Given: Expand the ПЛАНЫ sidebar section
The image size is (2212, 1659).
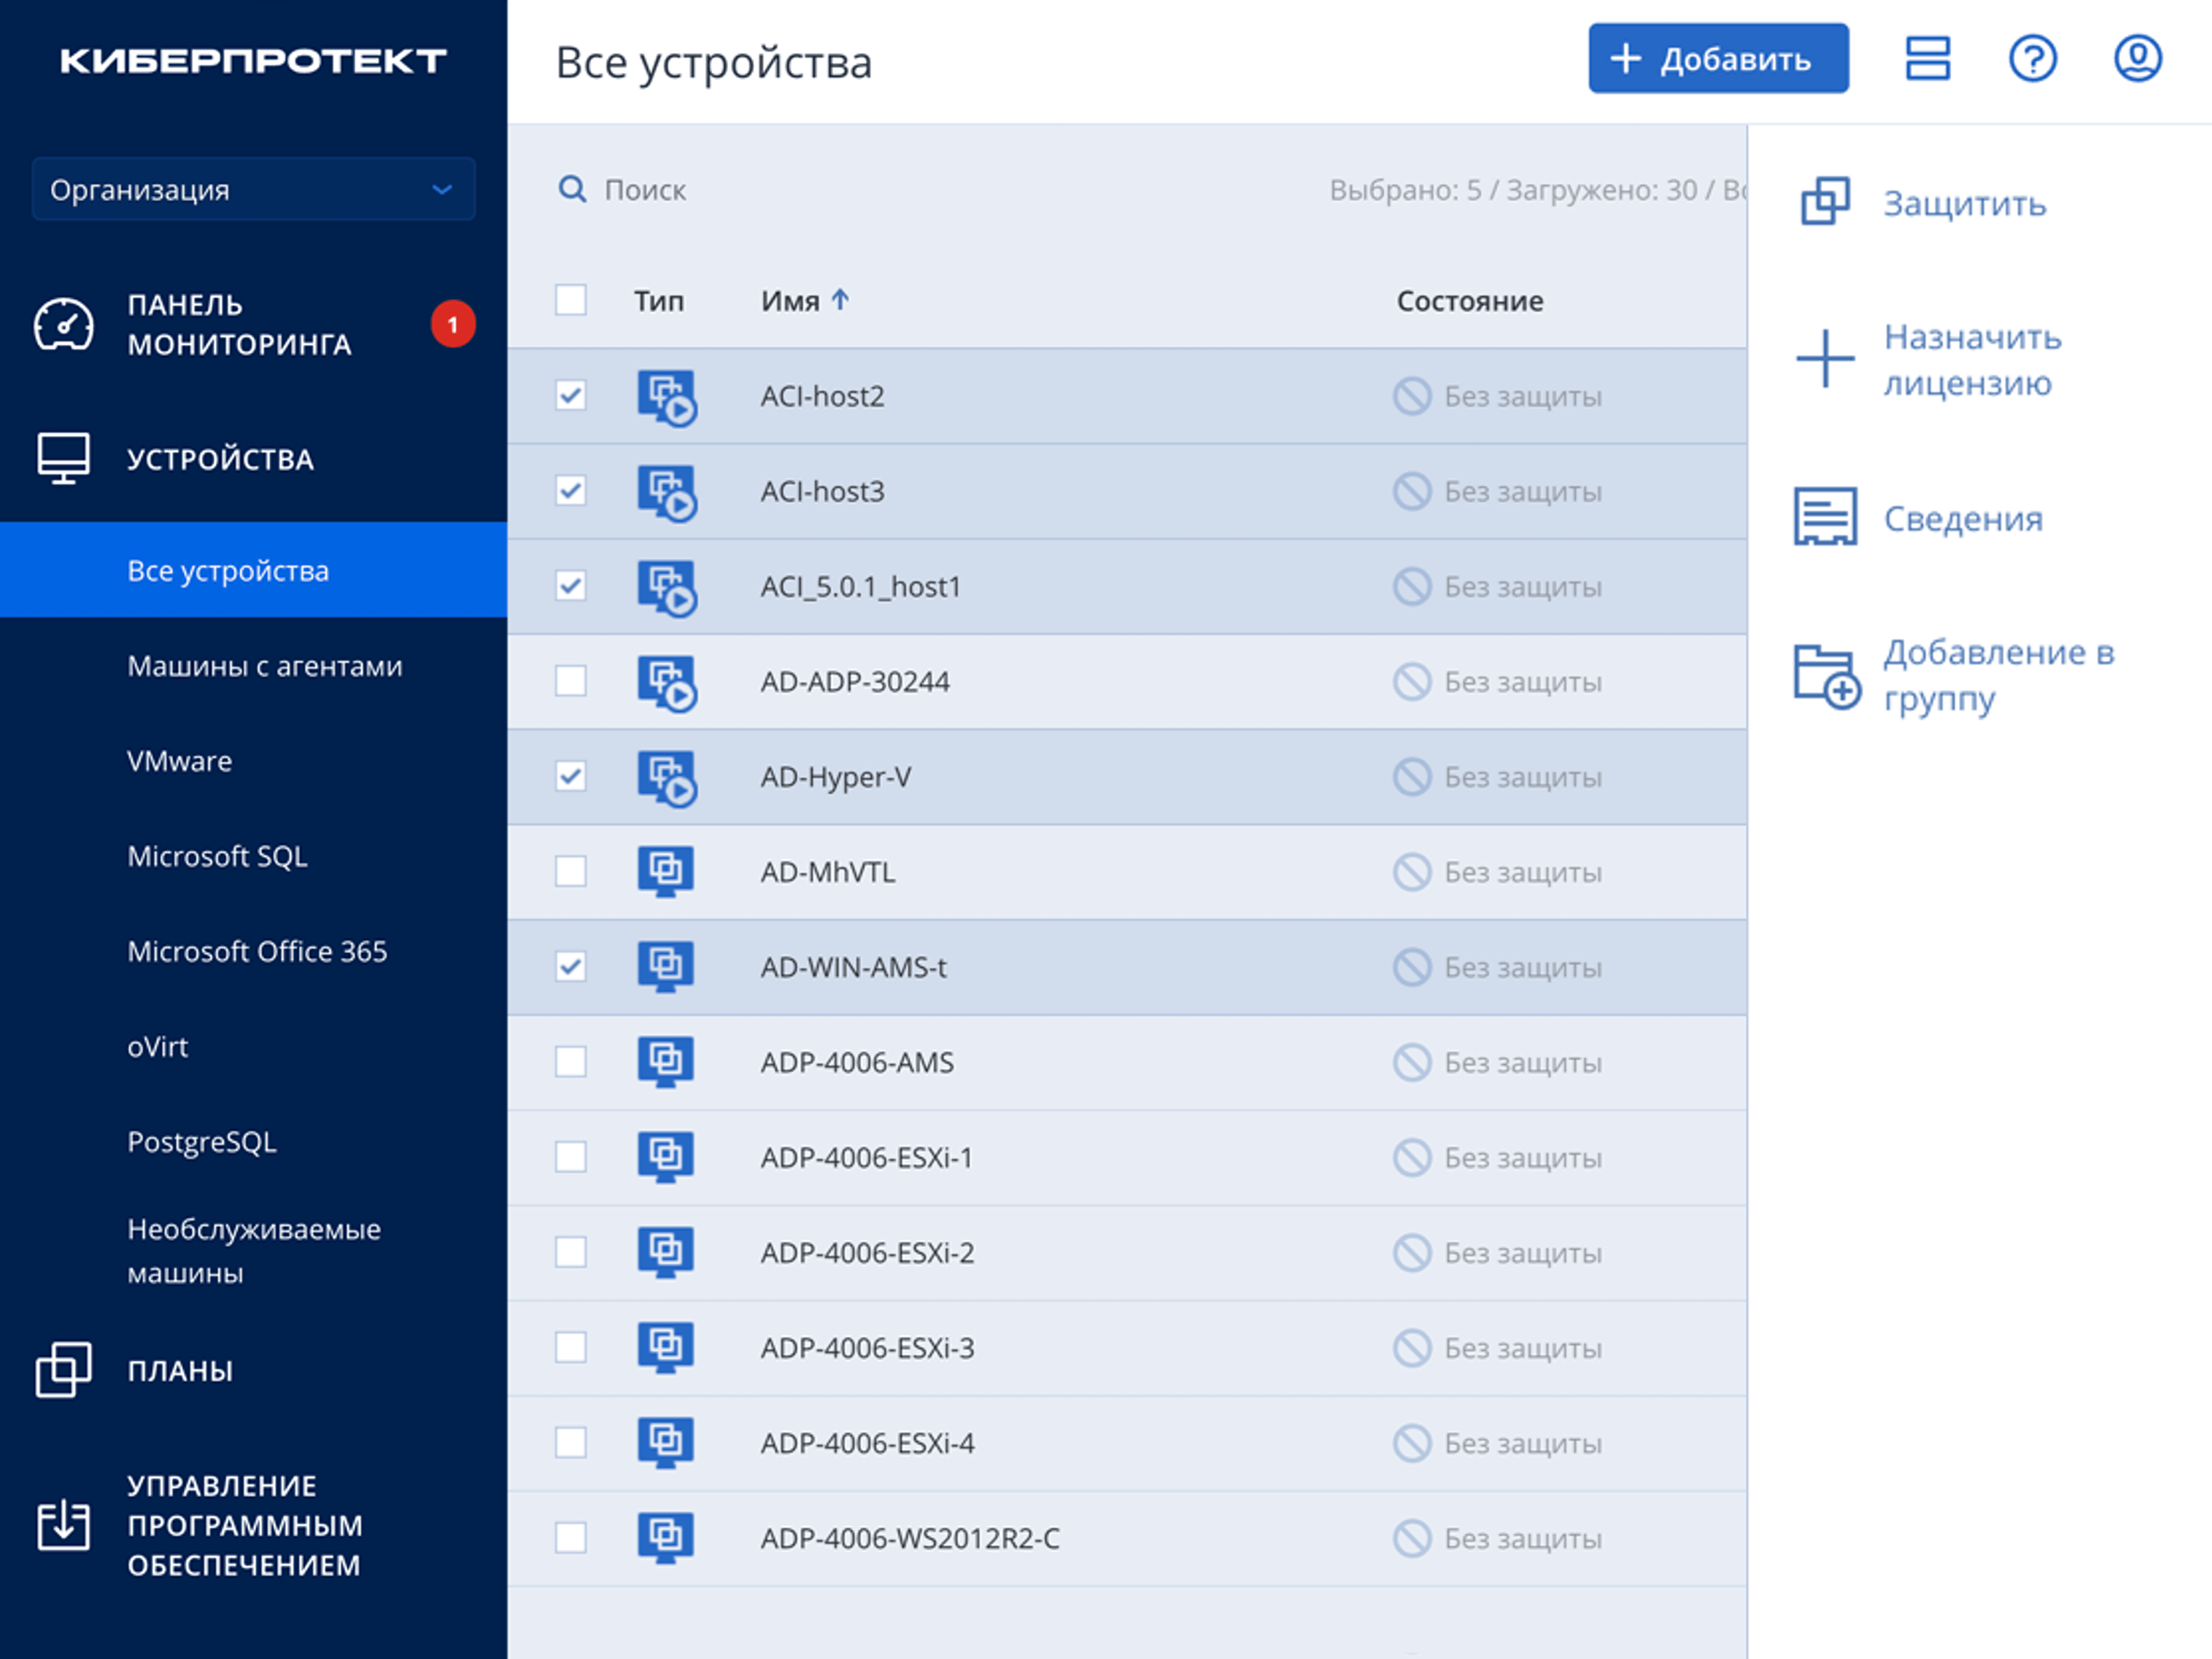Looking at the screenshot, I should 180,1370.
